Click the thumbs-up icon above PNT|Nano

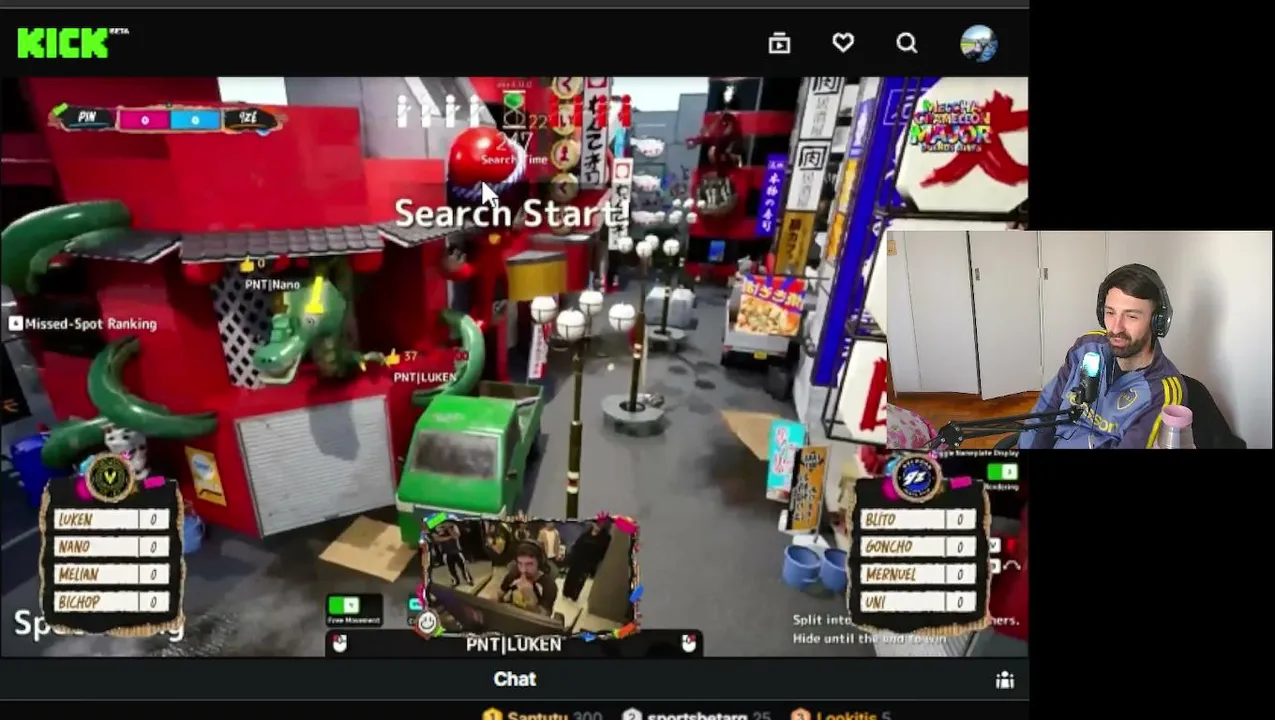[247, 264]
